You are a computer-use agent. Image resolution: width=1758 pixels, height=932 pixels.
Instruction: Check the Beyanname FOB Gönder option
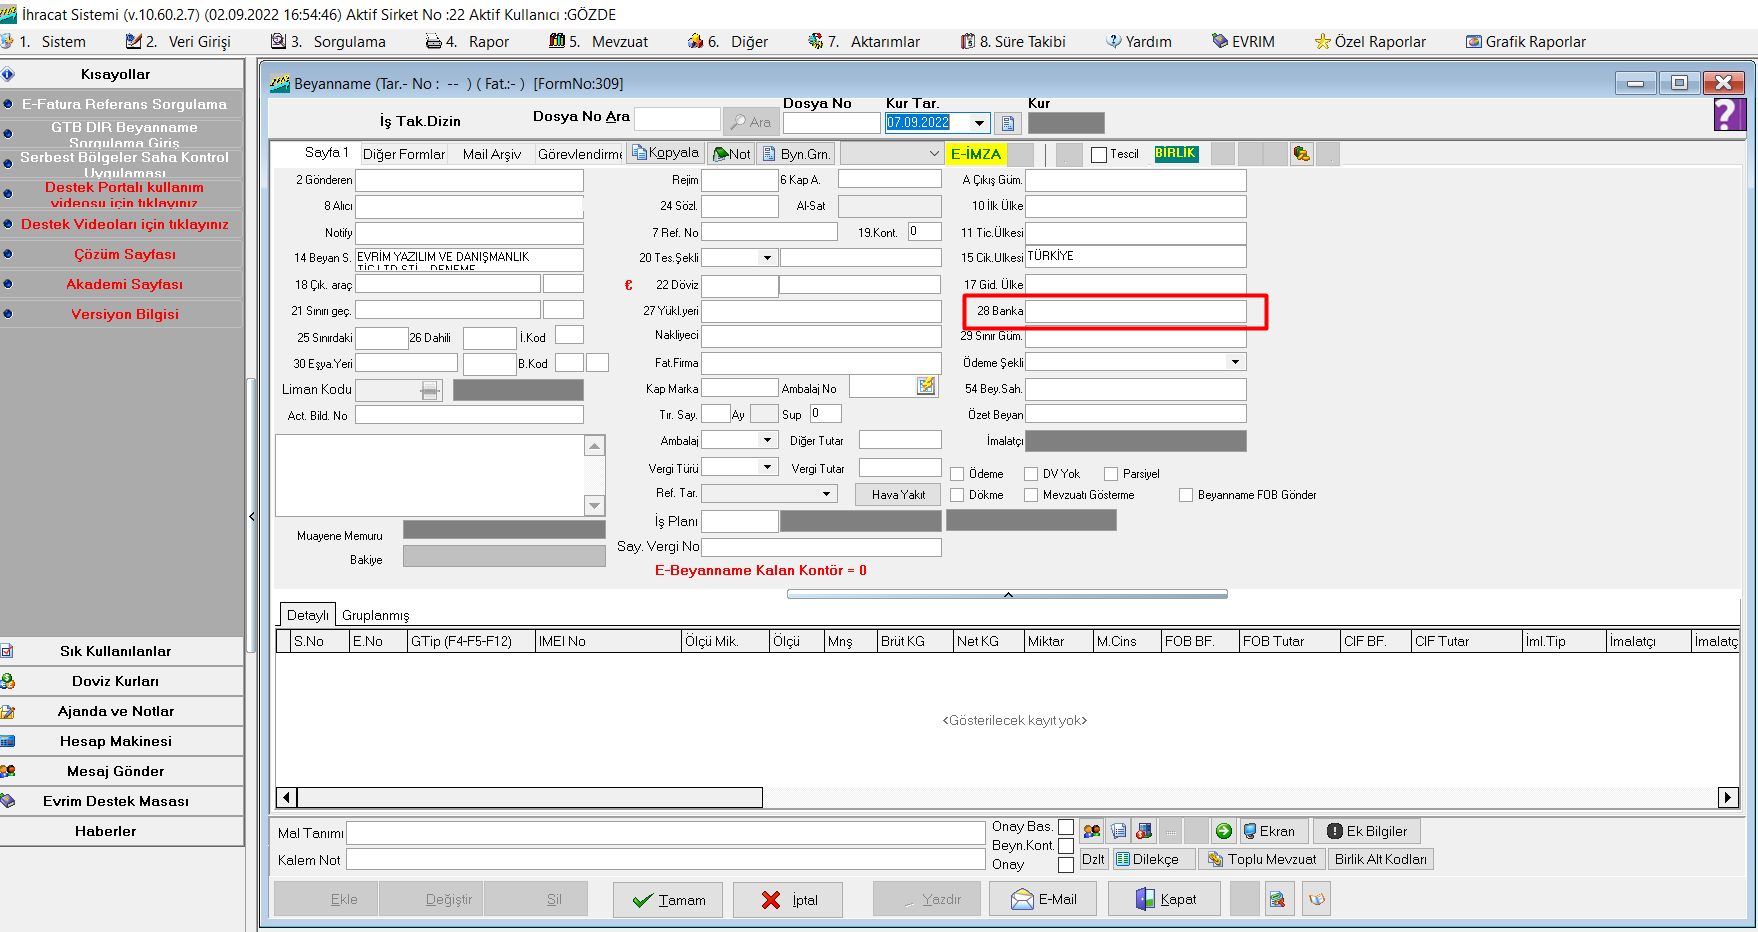tap(1186, 495)
